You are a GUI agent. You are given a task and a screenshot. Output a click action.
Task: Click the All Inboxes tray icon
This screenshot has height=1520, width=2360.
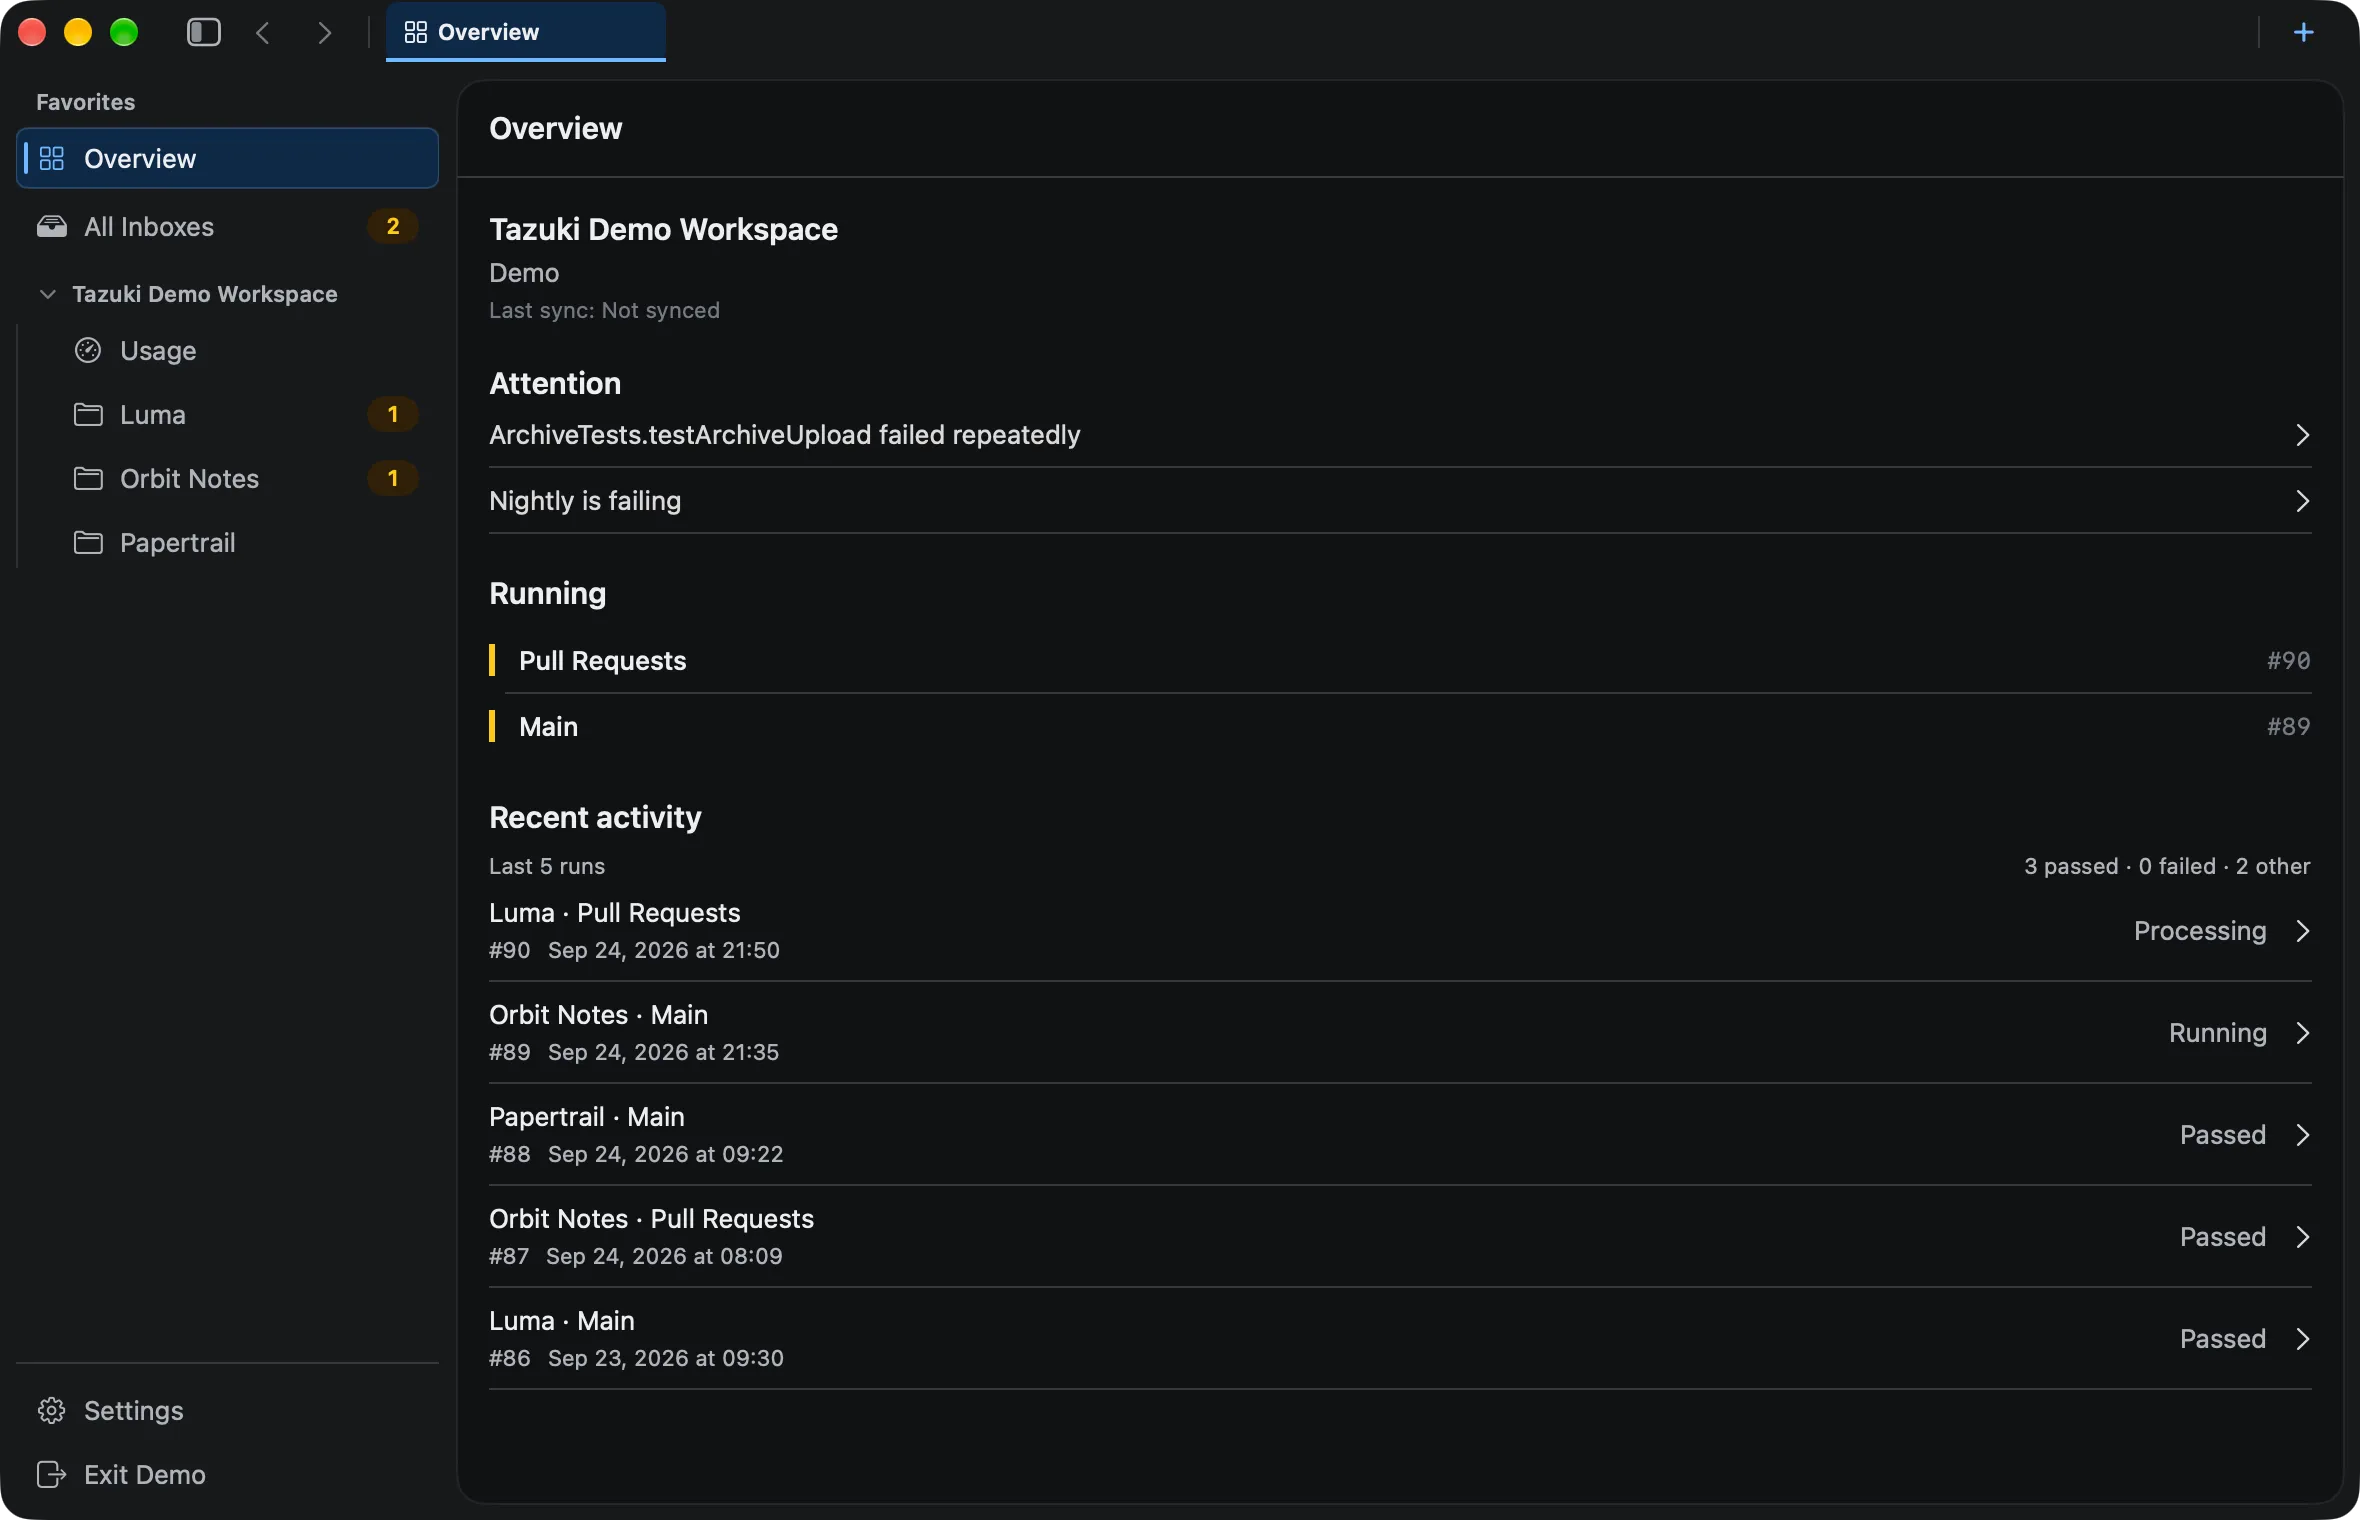point(52,226)
